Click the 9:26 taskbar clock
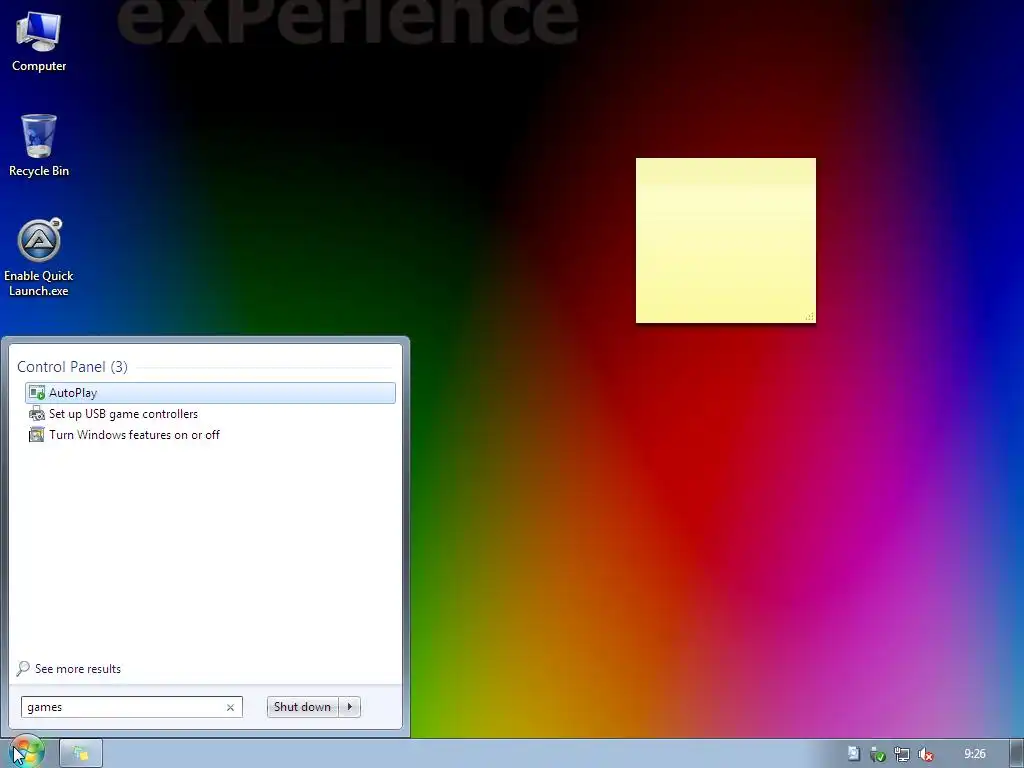The width and height of the screenshot is (1024, 768). point(974,754)
